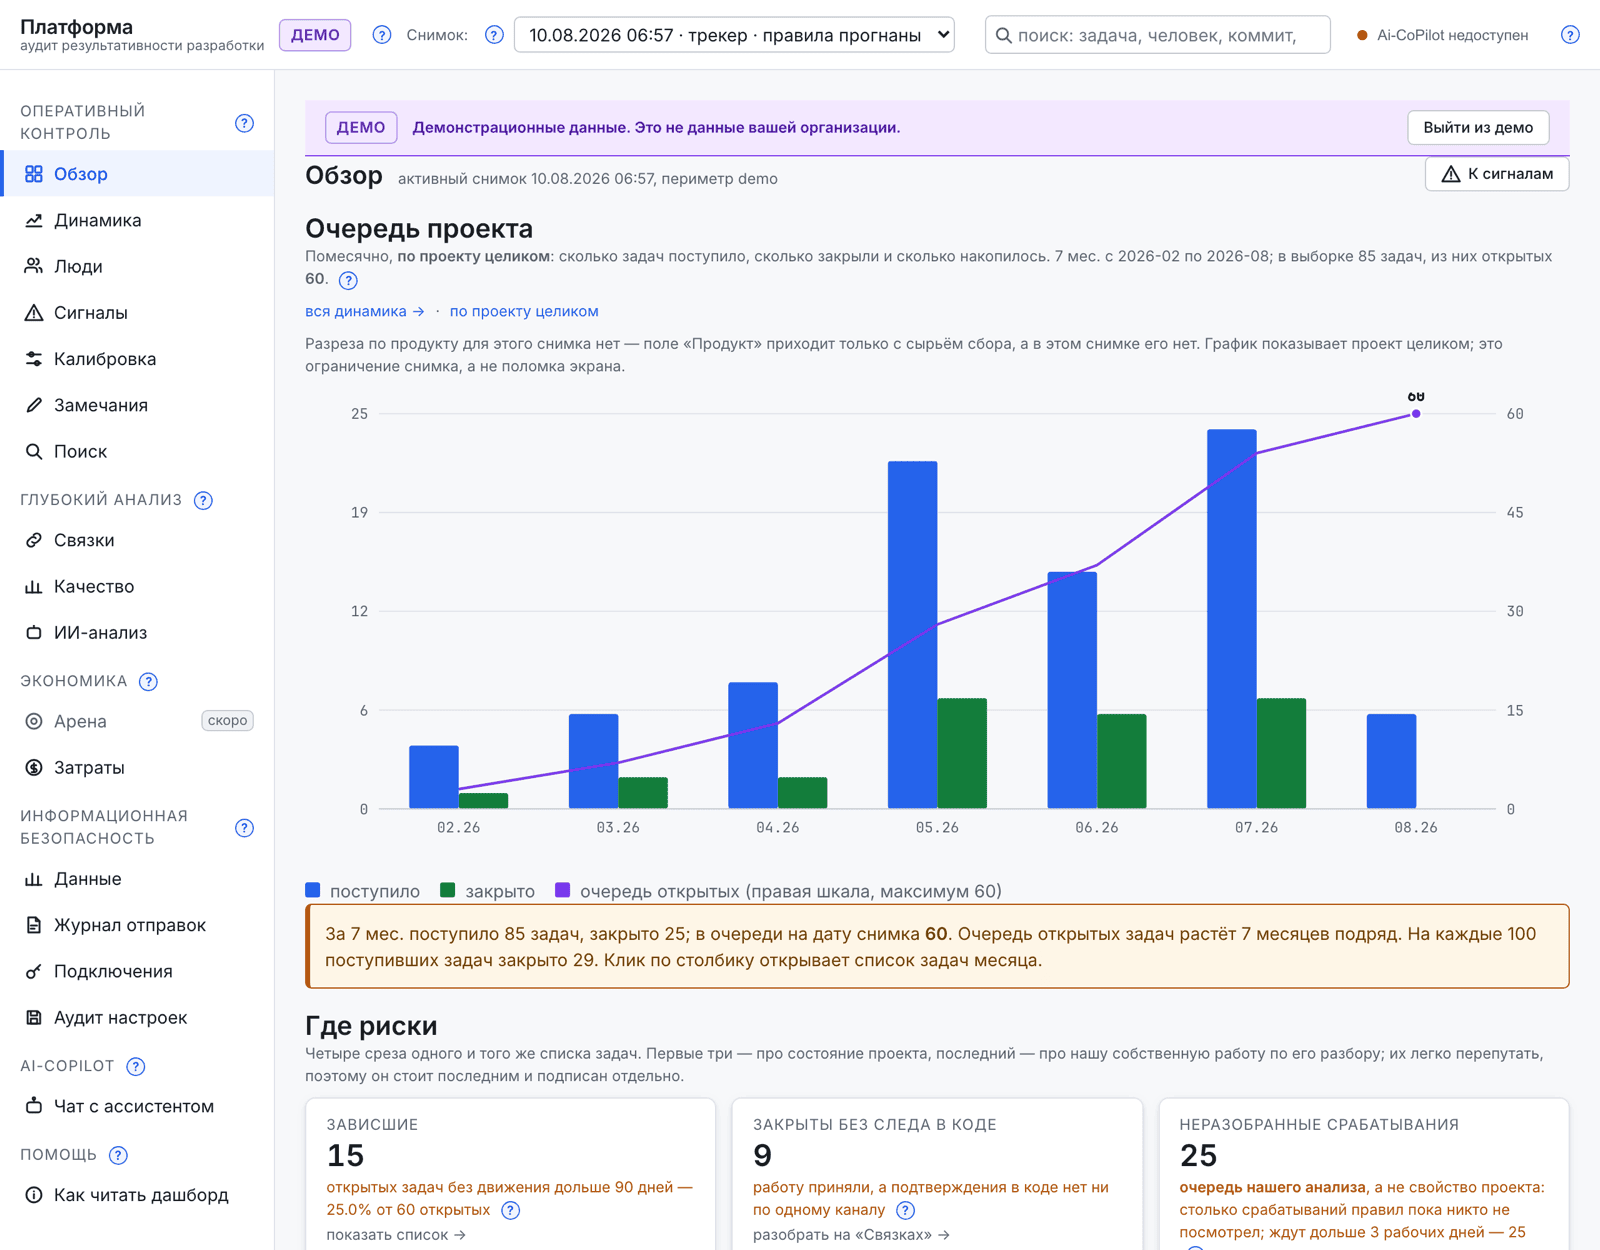Viewport: 1600px width, 1250px height.
Task: Click the ДЕМО badge in header
Action: (315, 35)
